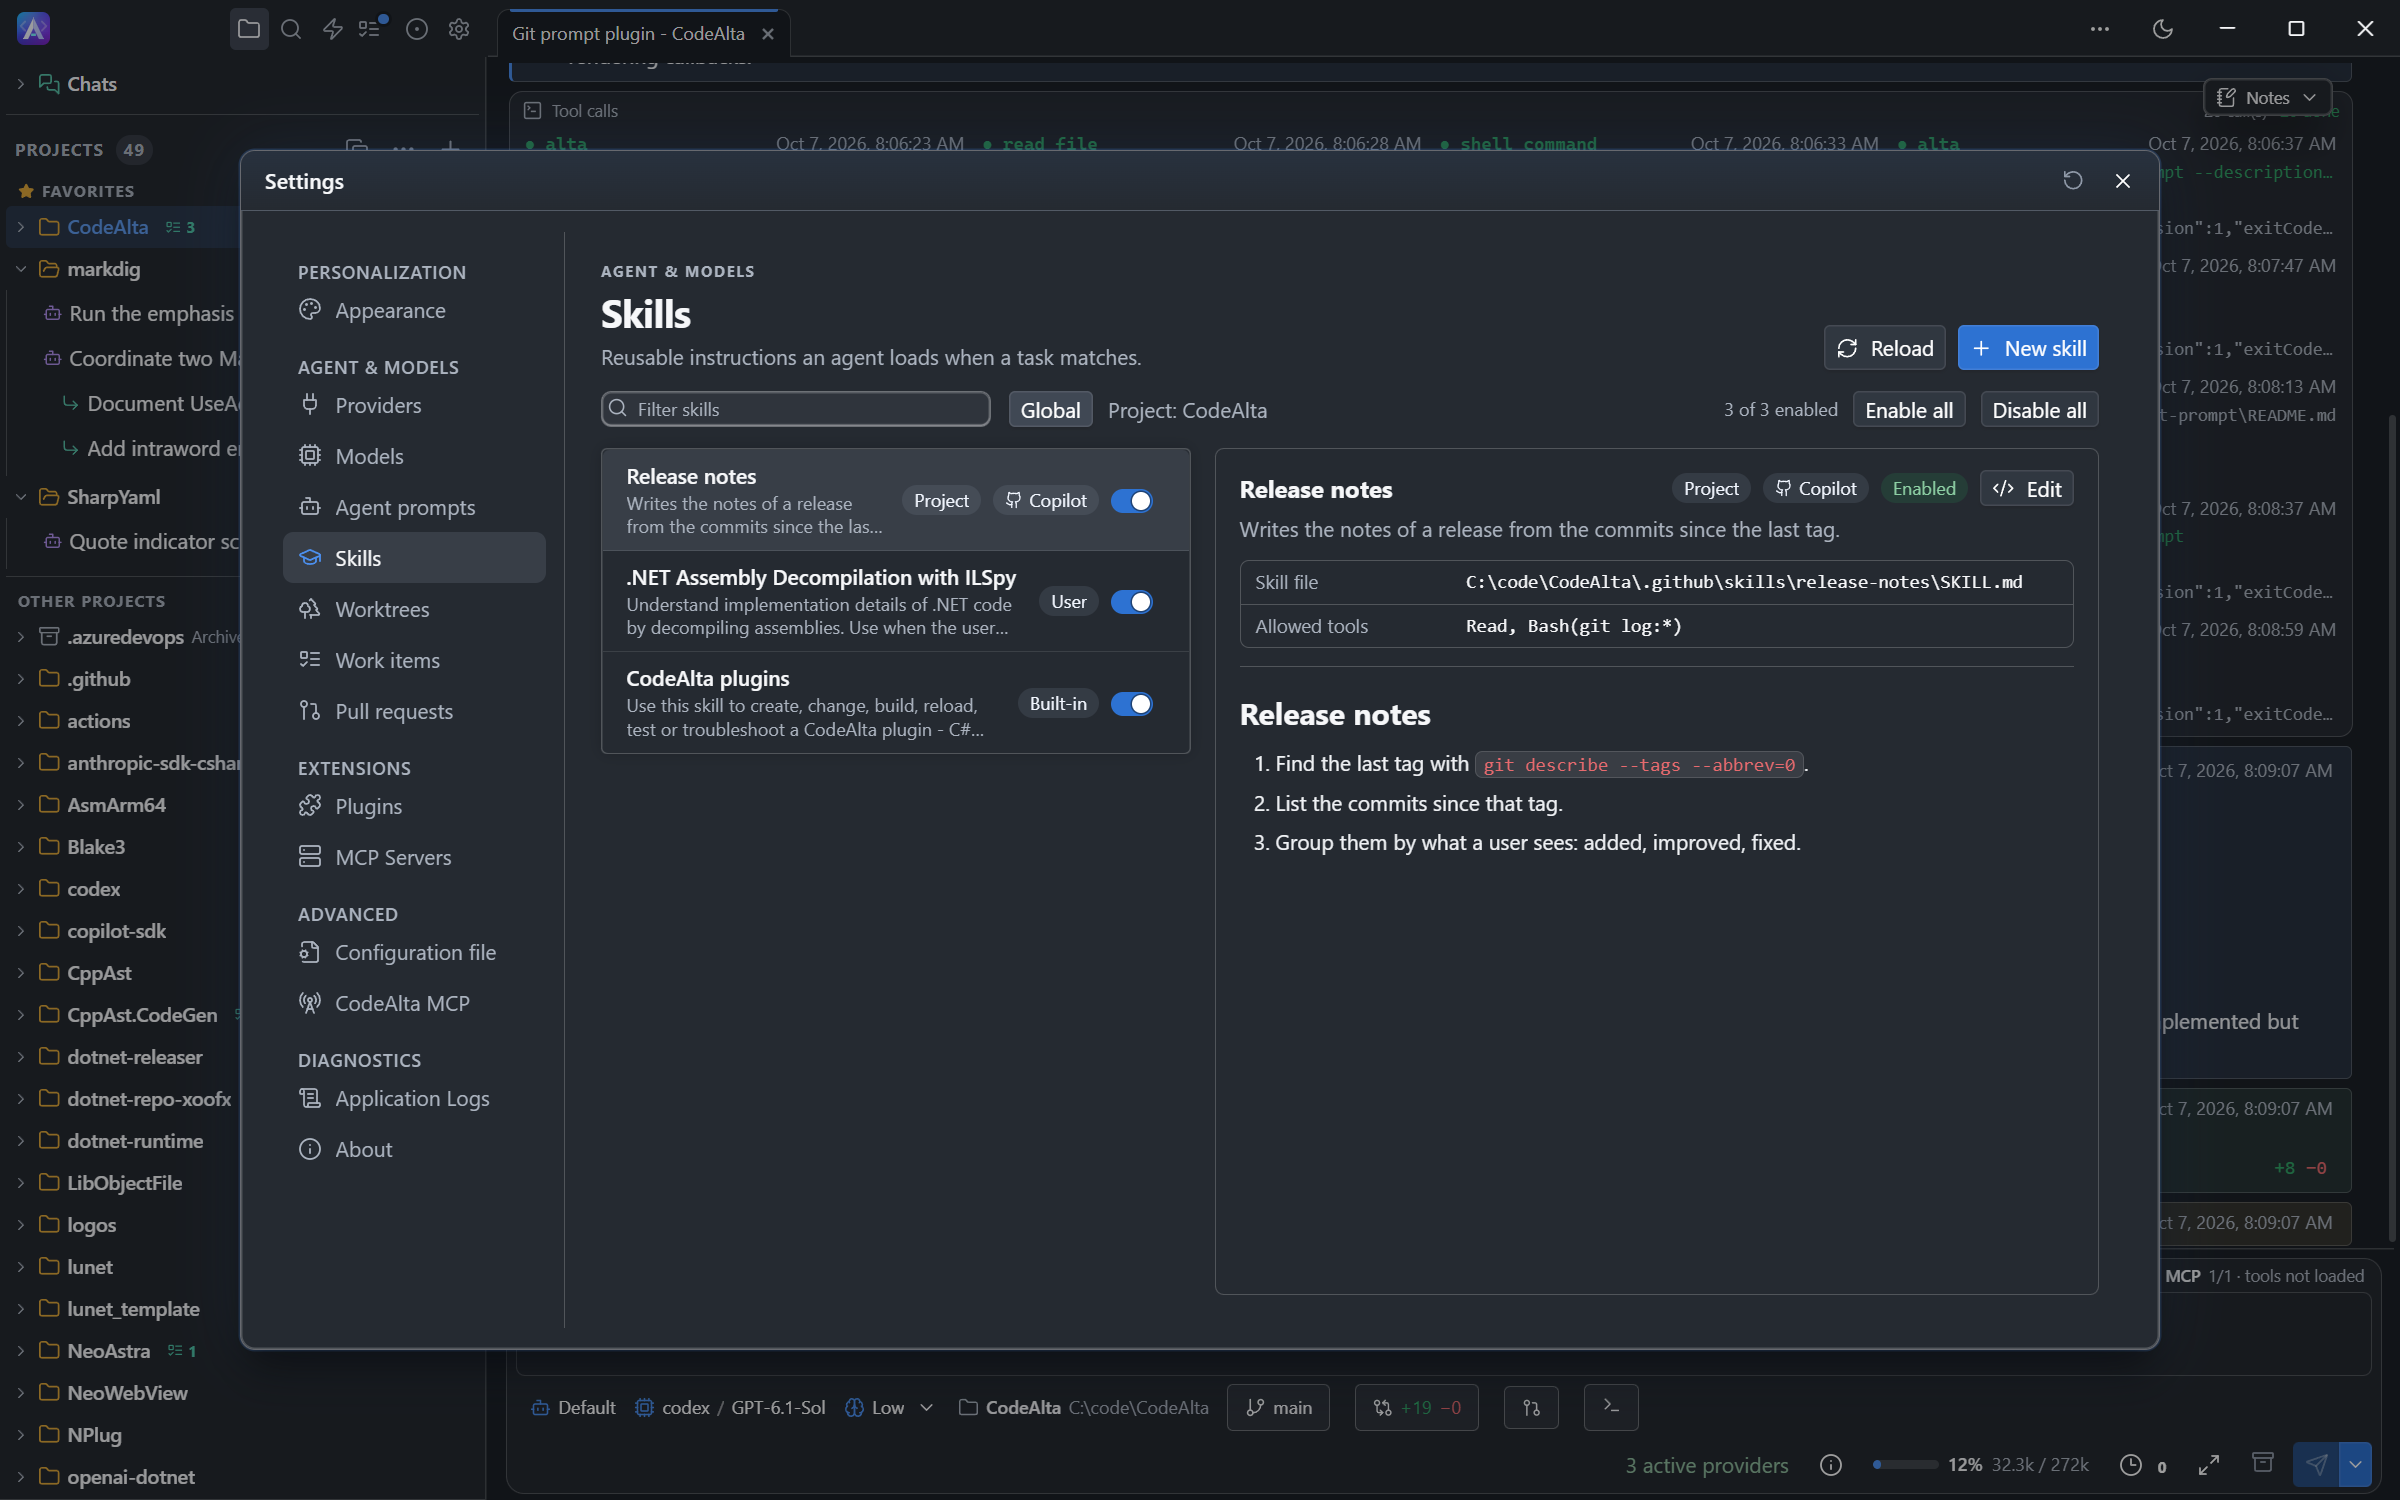This screenshot has width=2400, height=1500.
Task: Open the three-dot more options menu
Action: point(2099,29)
